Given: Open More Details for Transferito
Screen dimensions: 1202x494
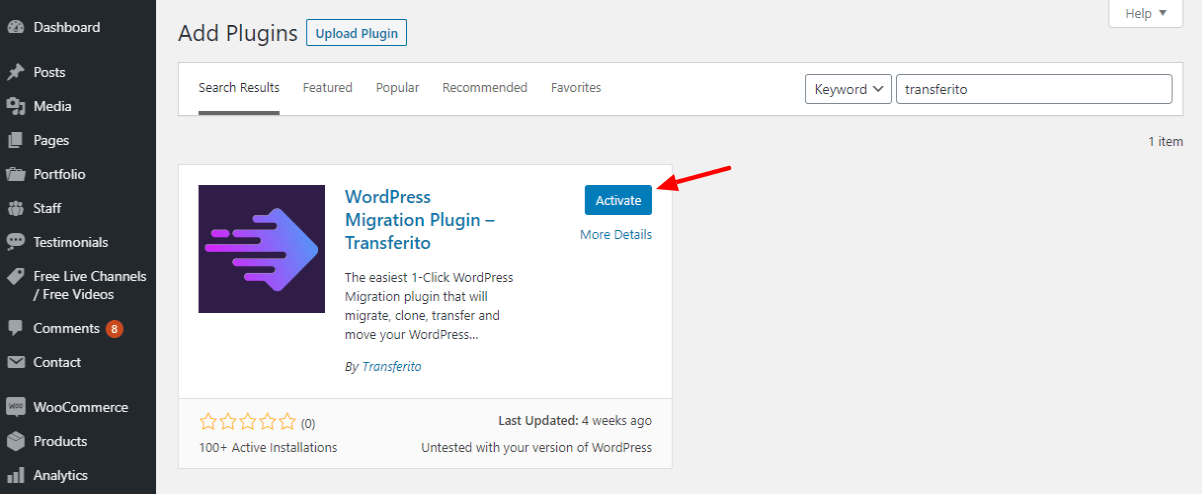Looking at the screenshot, I should pos(616,235).
